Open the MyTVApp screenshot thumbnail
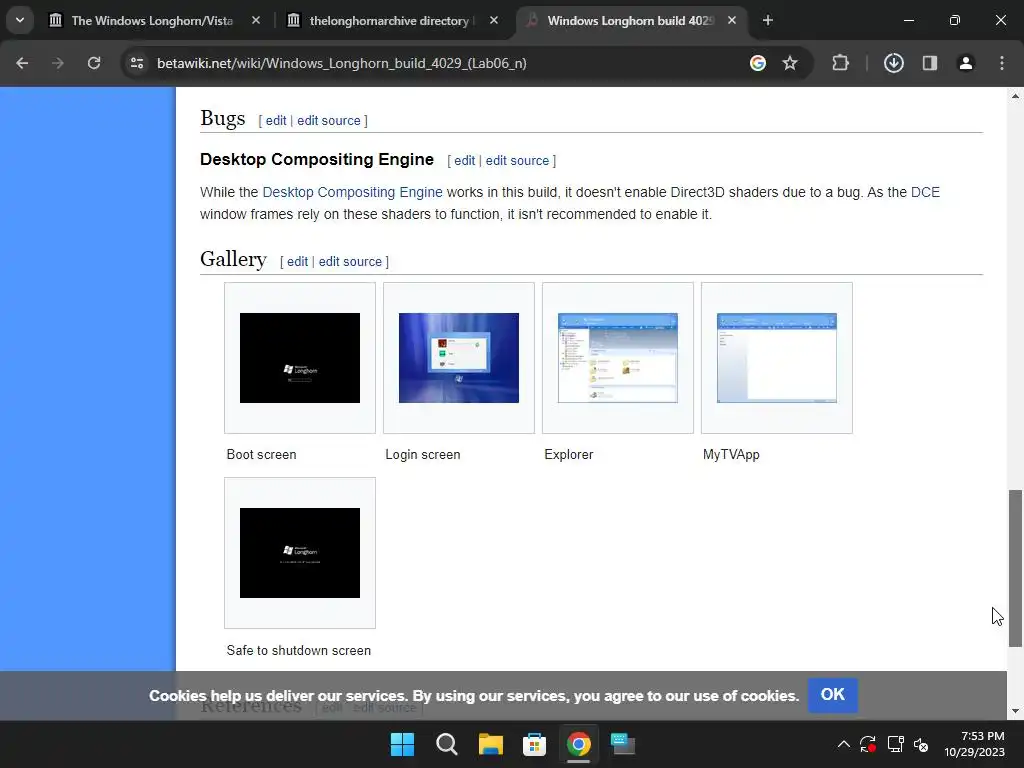Viewport: 1024px width, 768px height. click(x=776, y=358)
